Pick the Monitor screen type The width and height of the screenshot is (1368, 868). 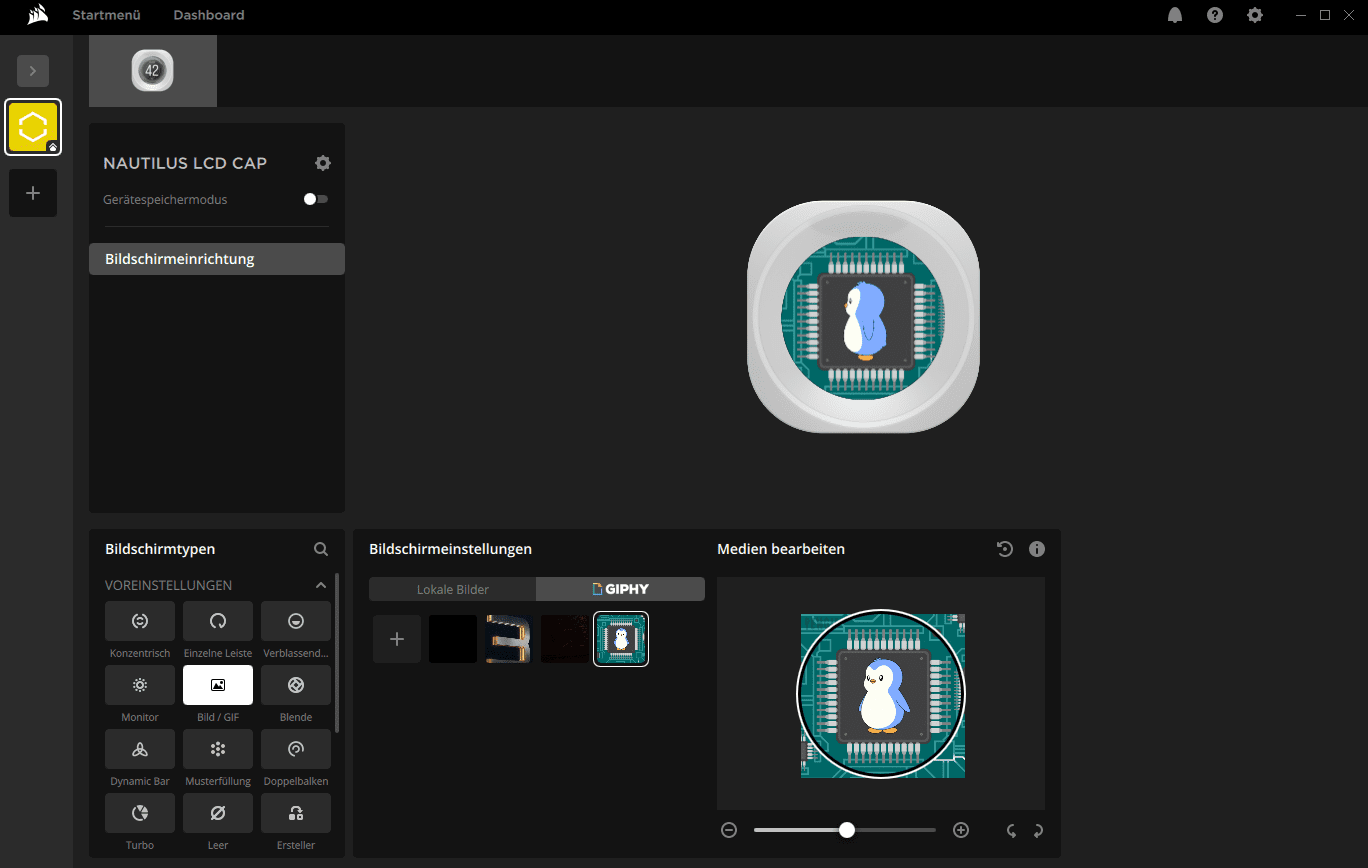click(140, 685)
